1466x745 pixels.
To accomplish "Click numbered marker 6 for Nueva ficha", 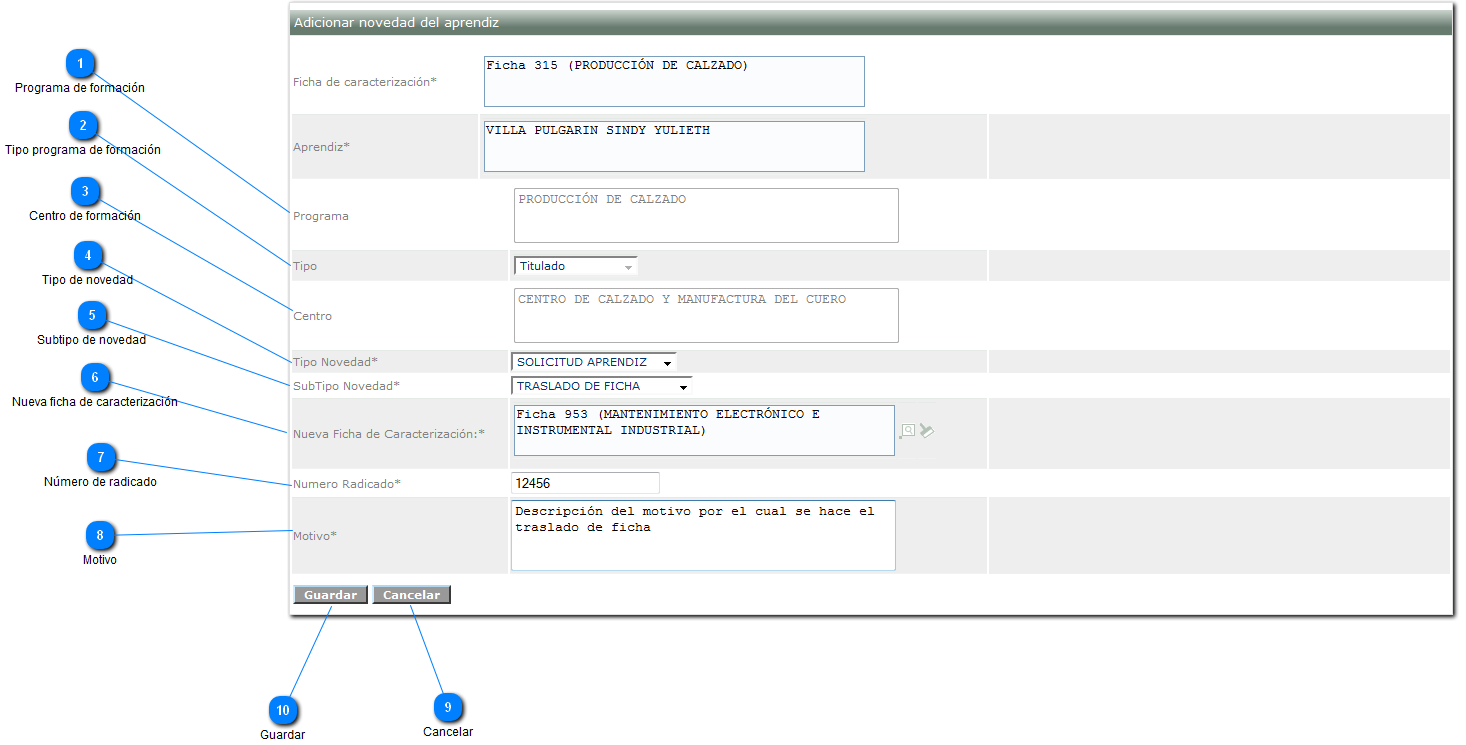I will (95, 377).
